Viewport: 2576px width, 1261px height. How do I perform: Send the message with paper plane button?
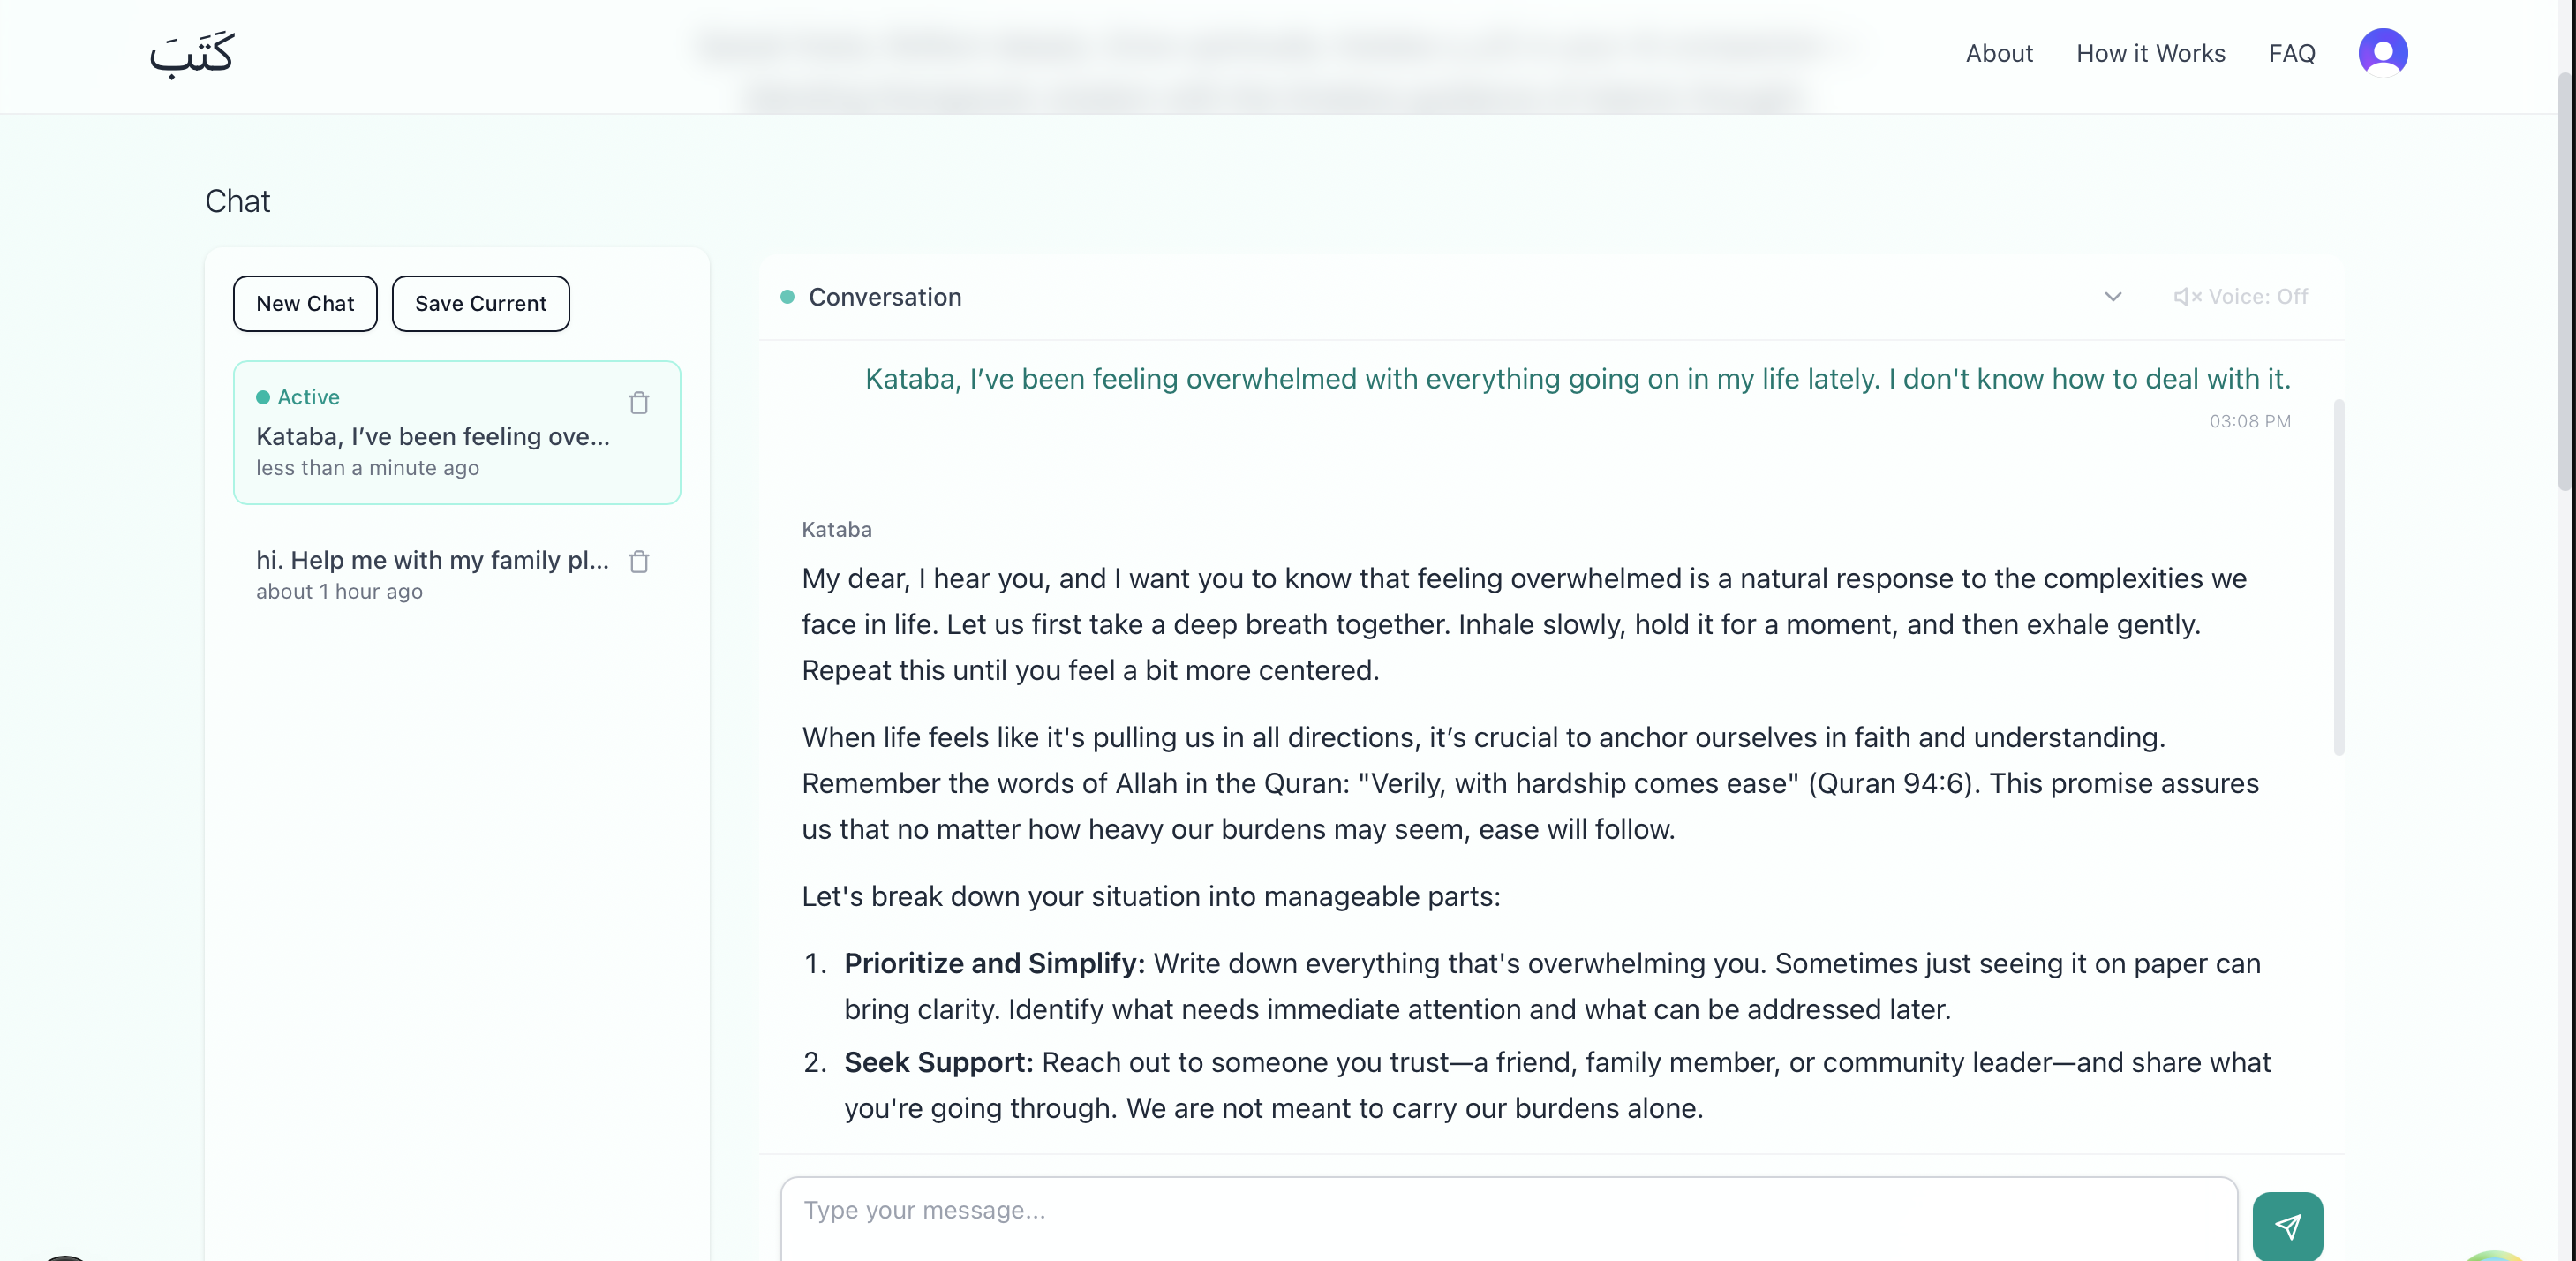click(2287, 1226)
